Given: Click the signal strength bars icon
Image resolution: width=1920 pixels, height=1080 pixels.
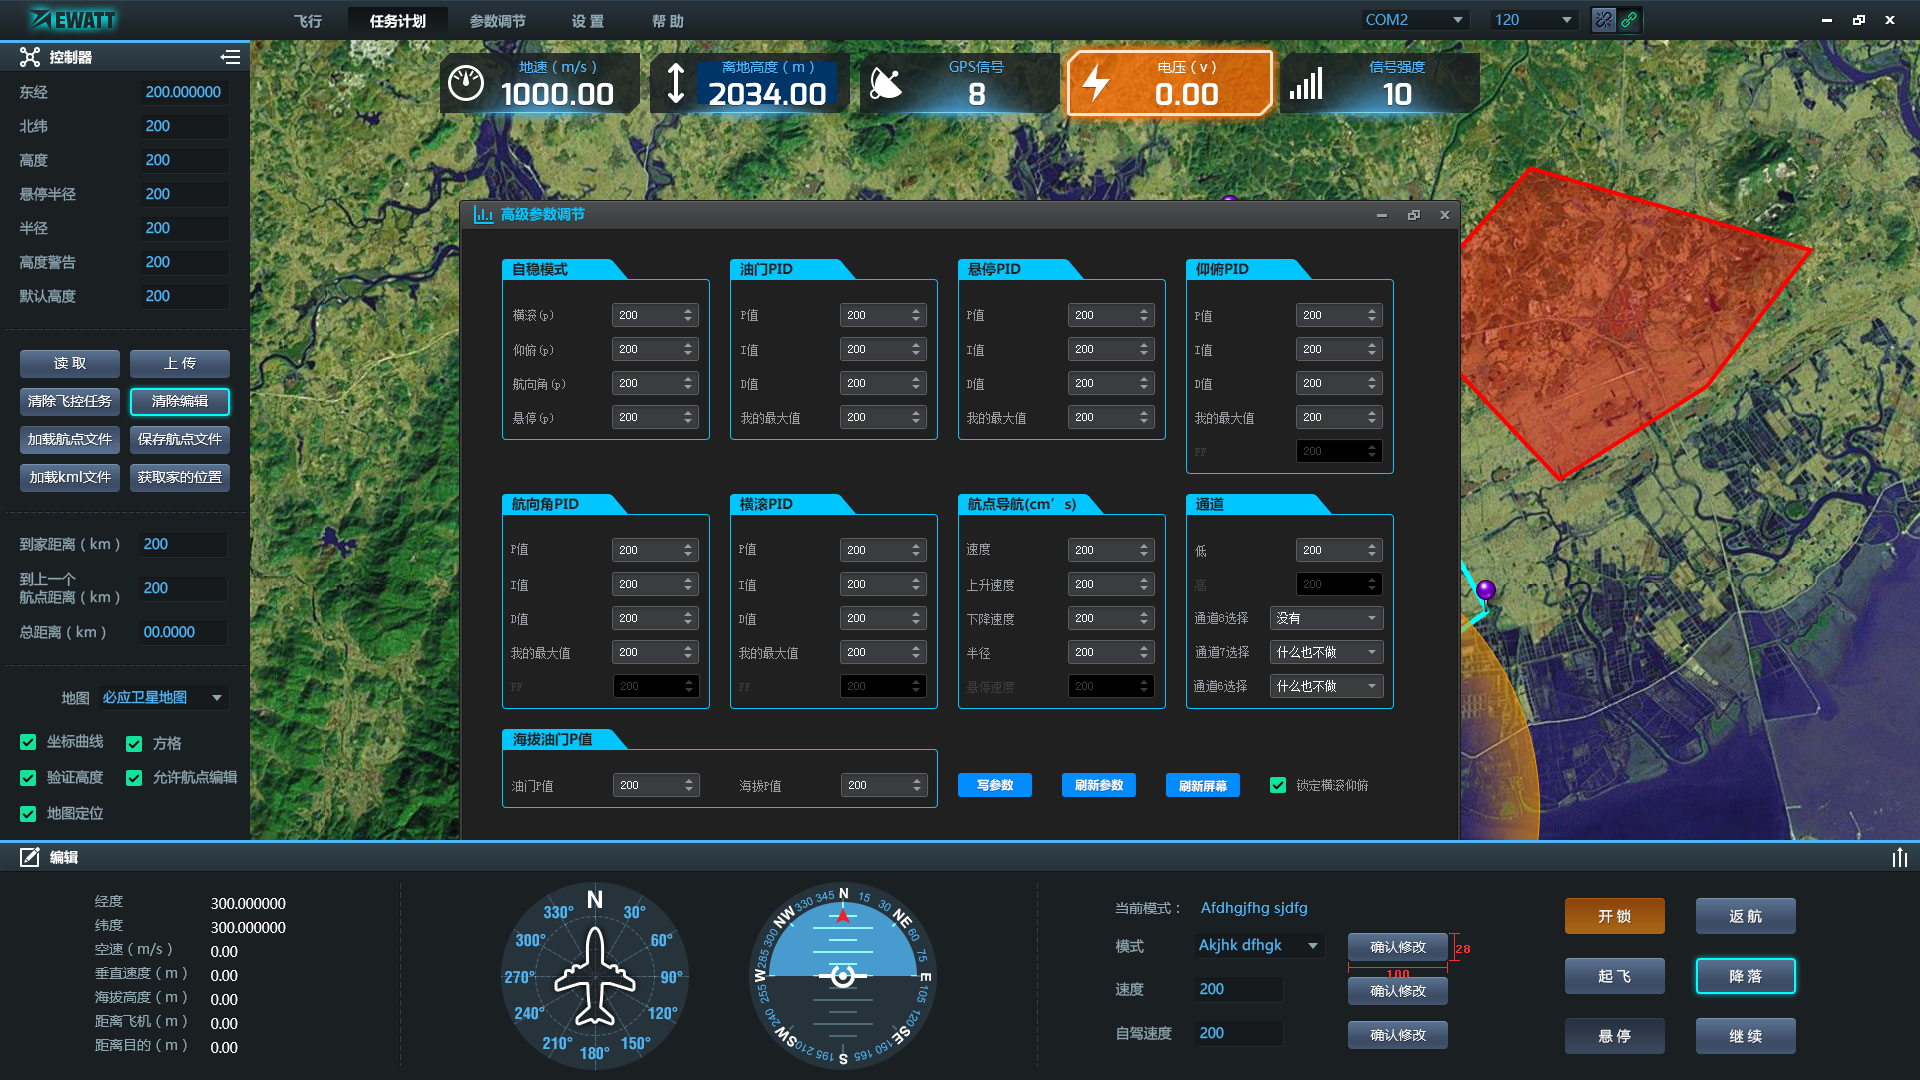Looking at the screenshot, I should click(1306, 84).
